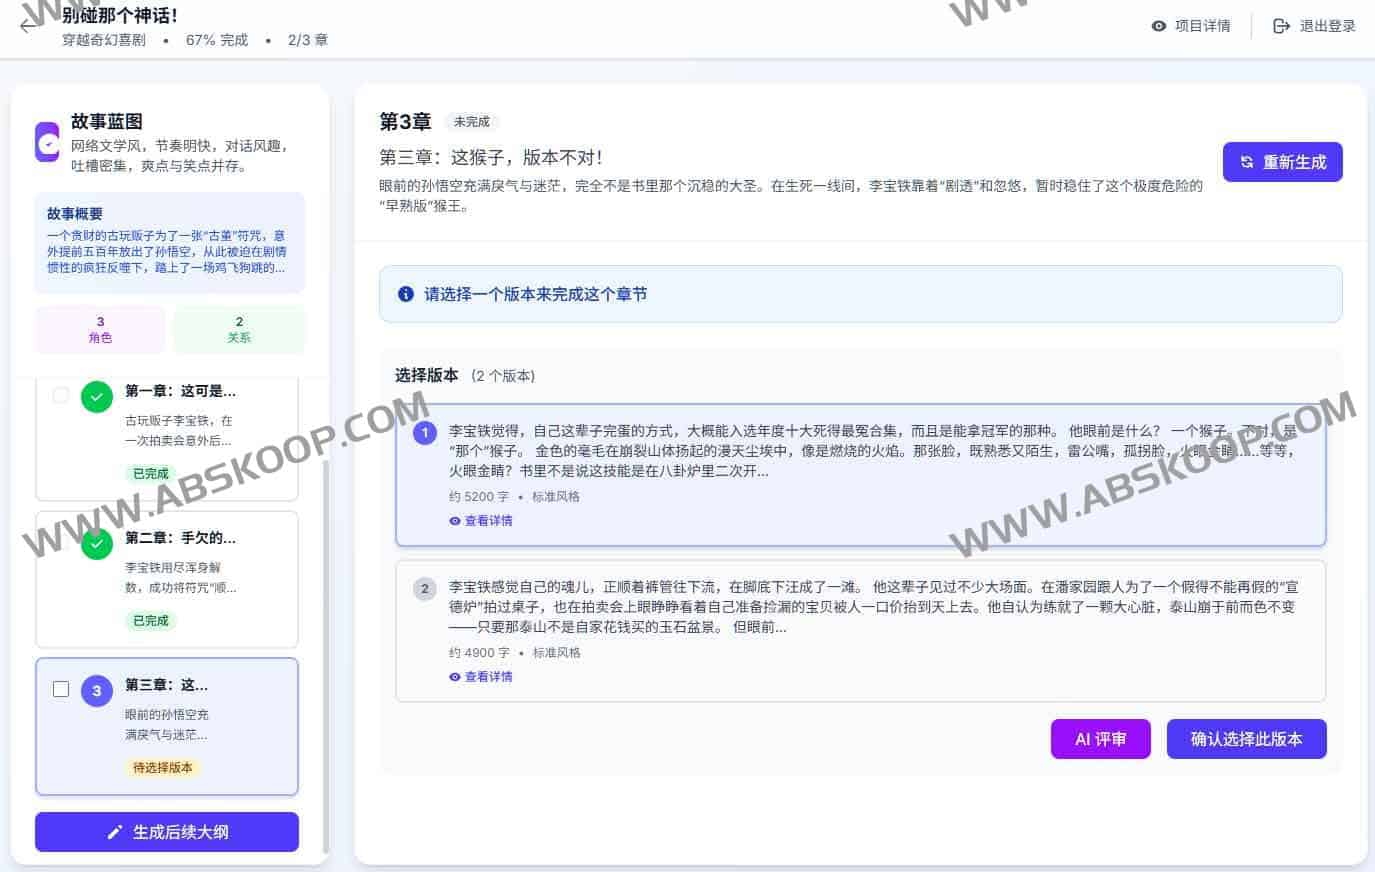The image size is (1375, 872).
Task: Click the back arrow icon
Action: point(29,26)
